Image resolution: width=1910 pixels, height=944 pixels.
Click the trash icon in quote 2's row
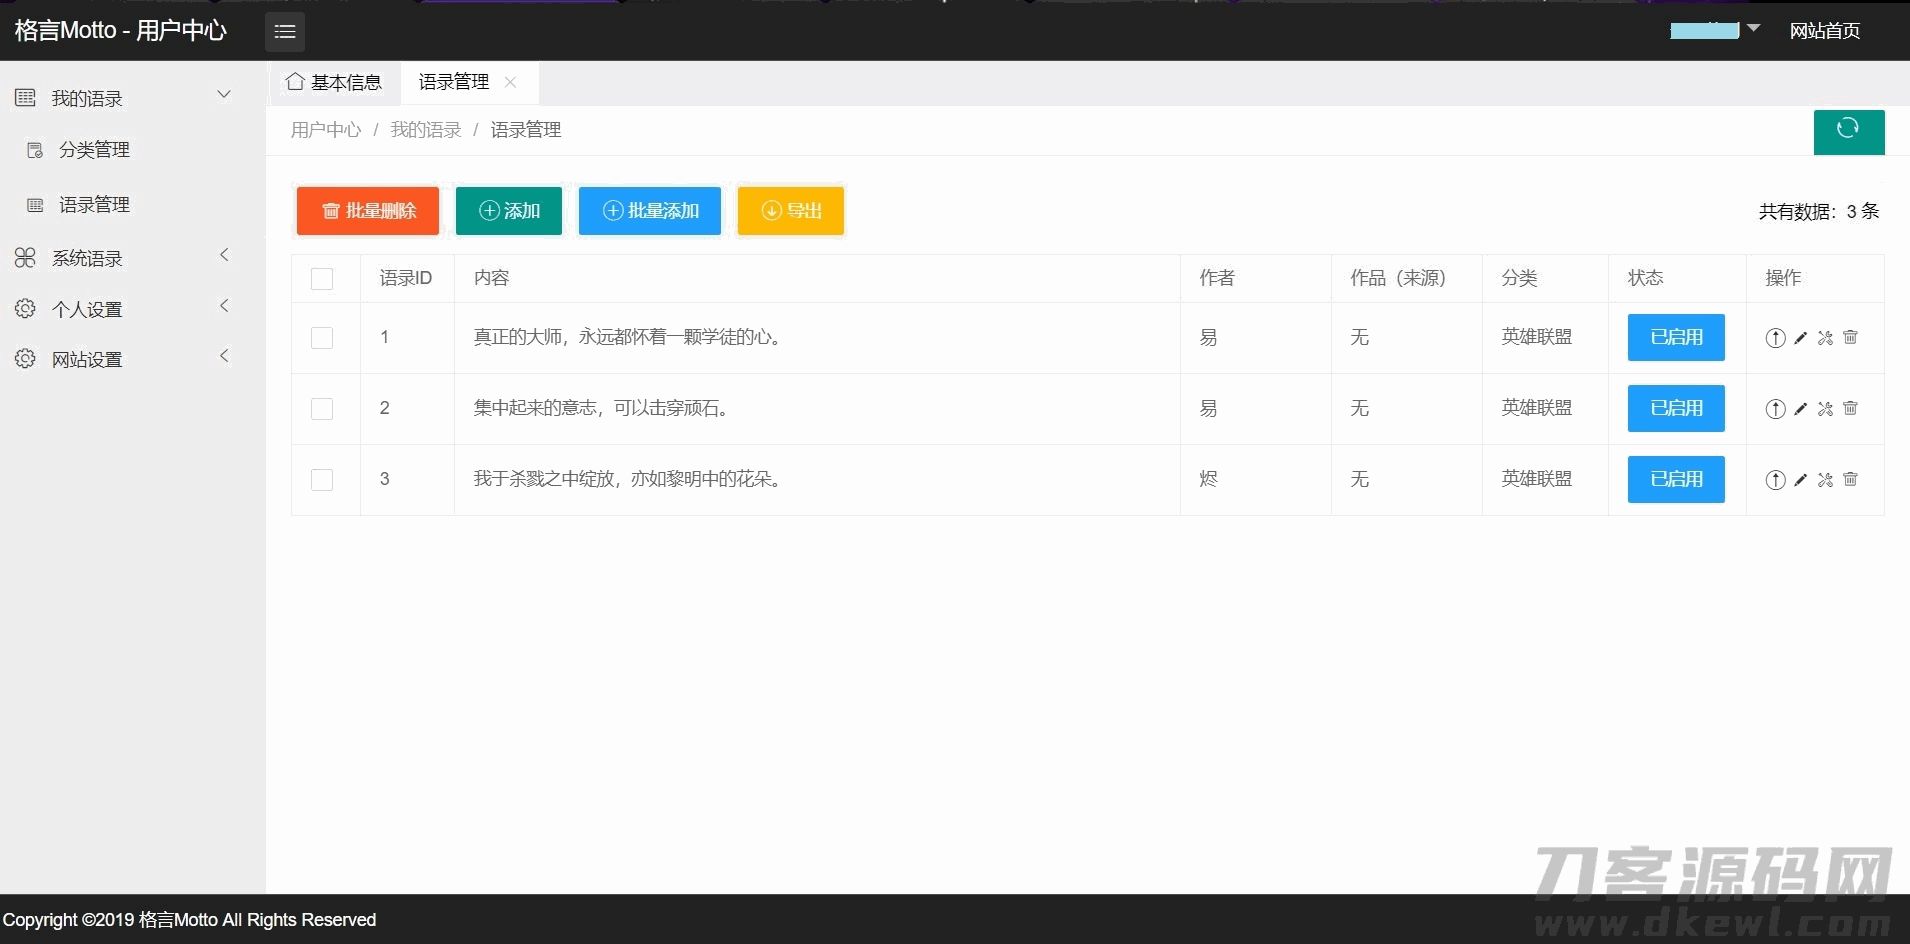click(x=1850, y=409)
